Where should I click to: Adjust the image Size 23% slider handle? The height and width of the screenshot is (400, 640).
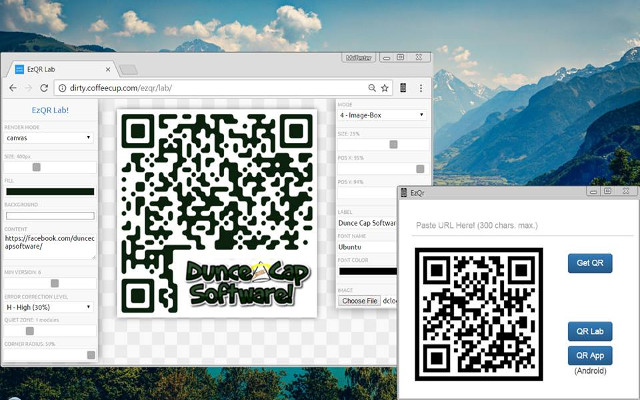pyautogui.click(x=393, y=144)
